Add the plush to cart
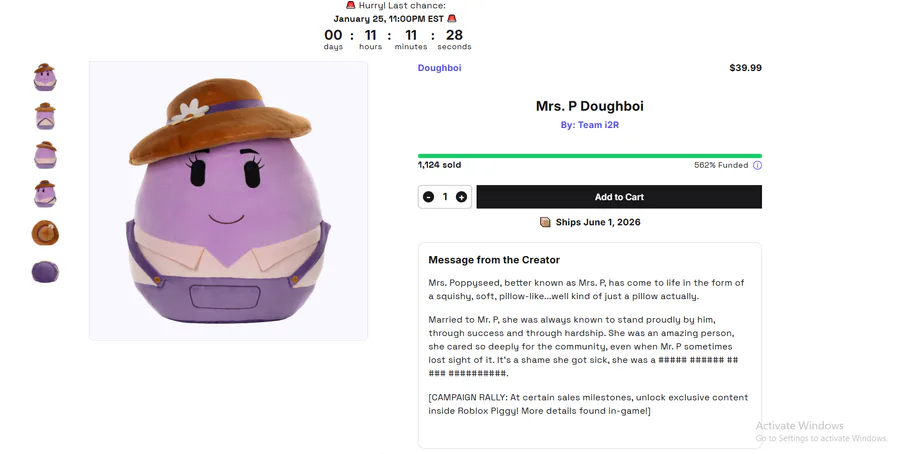This screenshot has width=900, height=454. 619,197
